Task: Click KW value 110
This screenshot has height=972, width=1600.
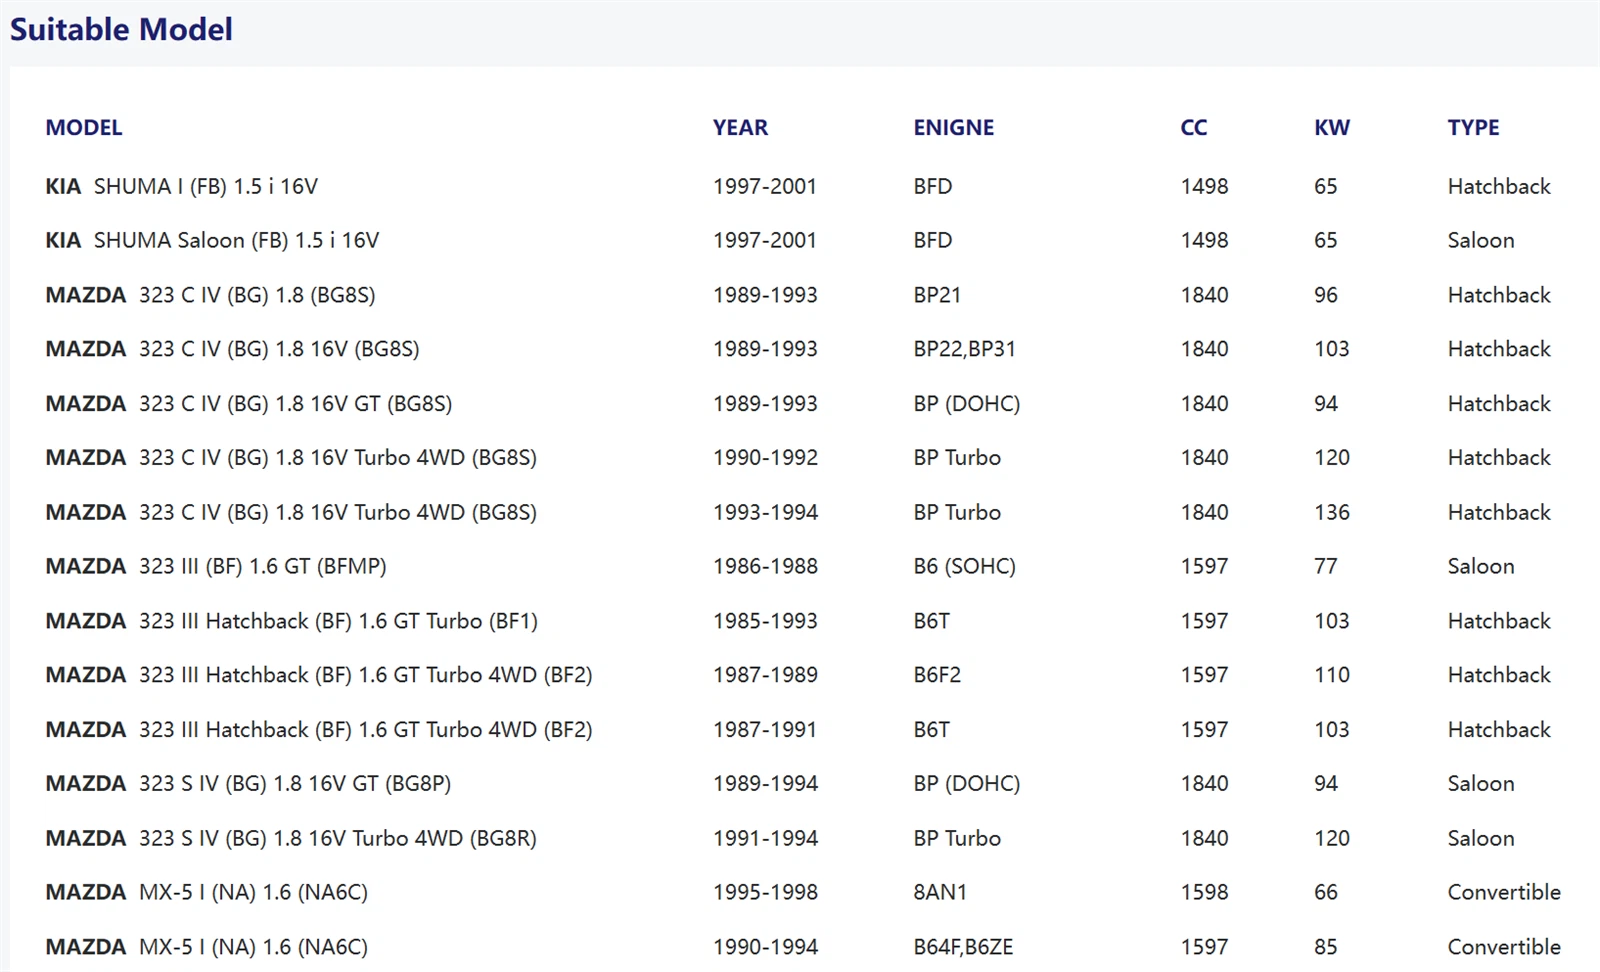Action: pyautogui.click(x=1332, y=675)
